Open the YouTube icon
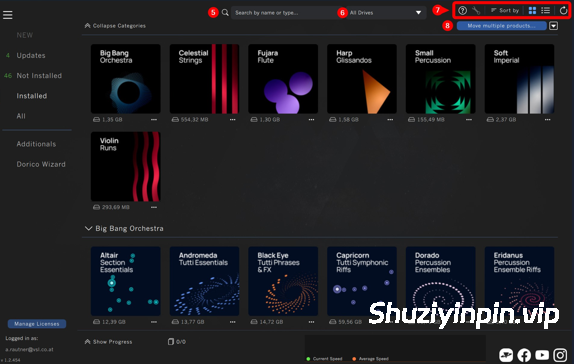Screen dimensions: 574x364 (x=542, y=355)
